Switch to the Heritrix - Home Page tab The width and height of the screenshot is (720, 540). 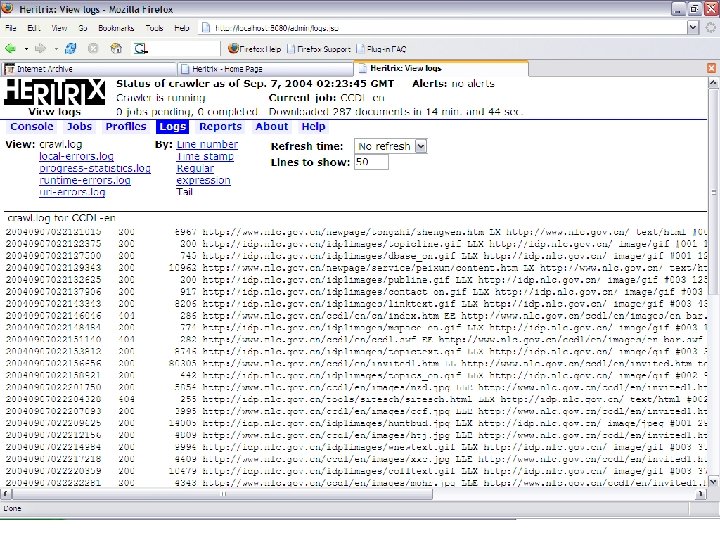tap(265, 69)
